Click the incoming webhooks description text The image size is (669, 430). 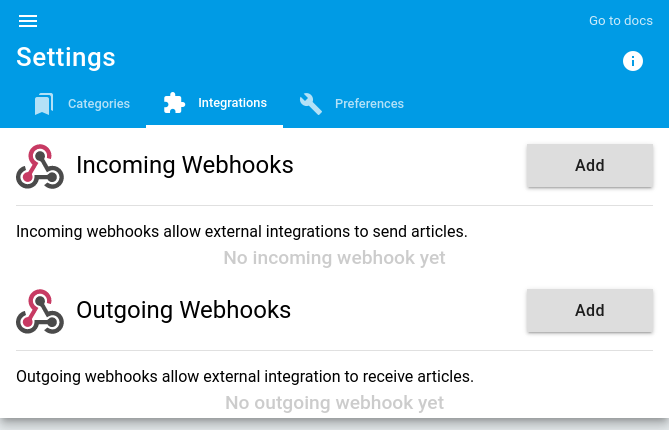pyautogui.click(x=242, y=232)
